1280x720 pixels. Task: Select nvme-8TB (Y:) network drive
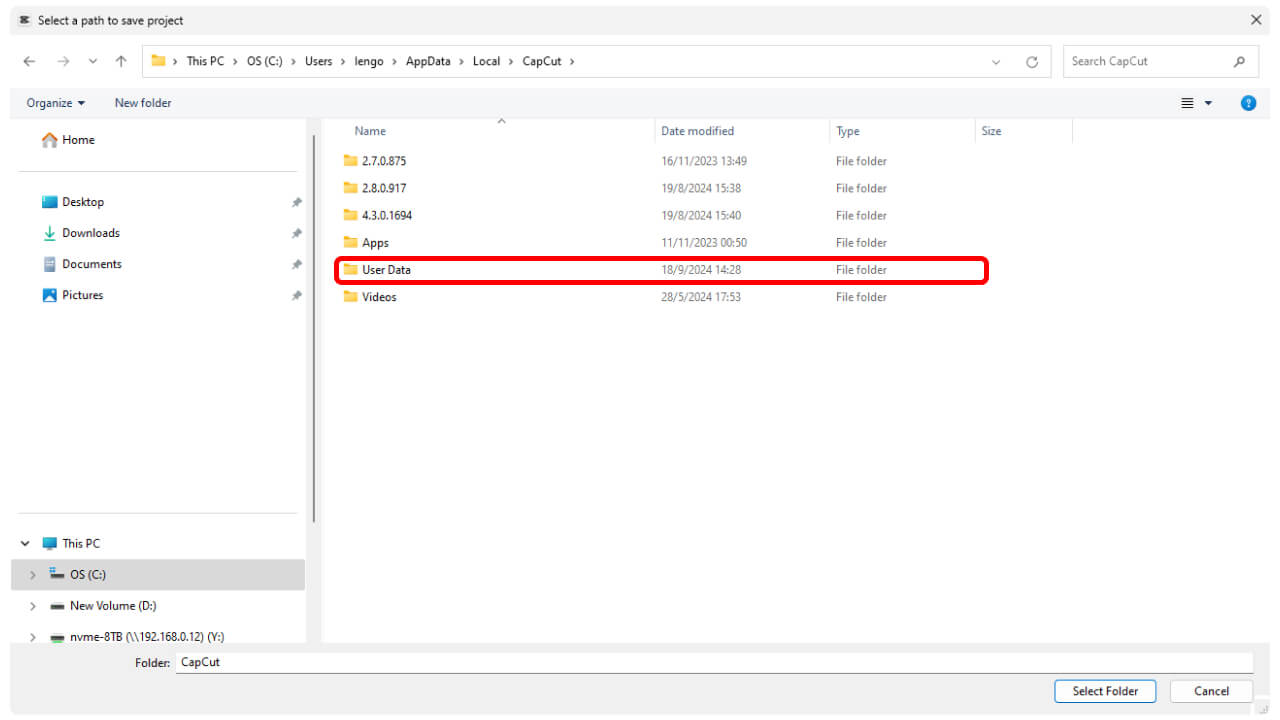click(137, 637)
